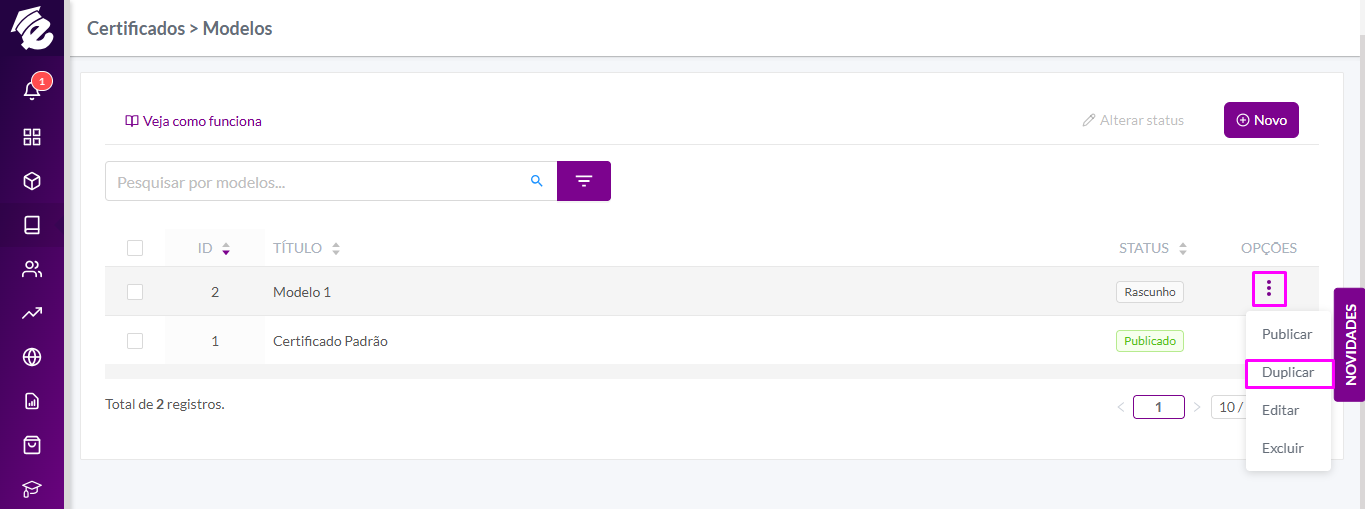This screenshot has height=509, width=1365.
Task: Click the Novo button
Action: [1261, 120]
